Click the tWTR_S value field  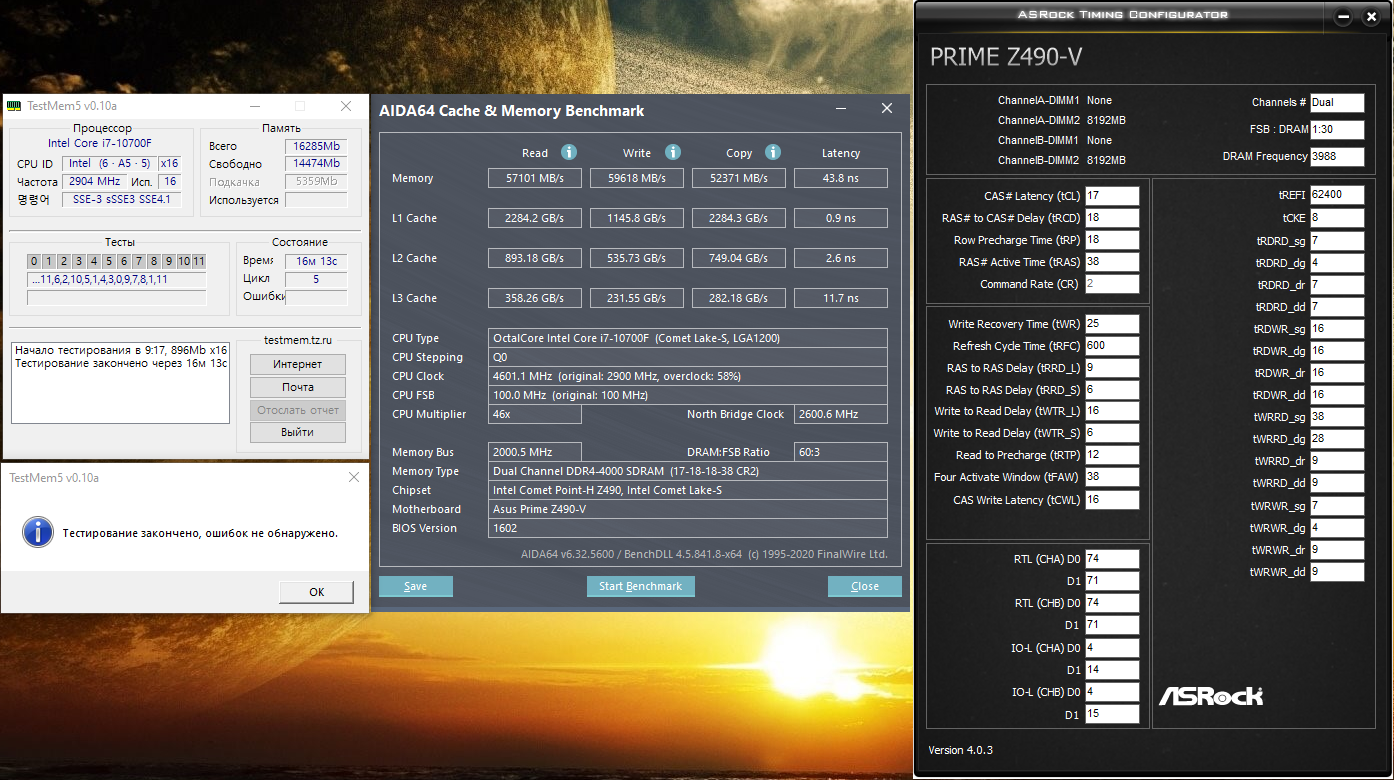[x=1112, y=433]
